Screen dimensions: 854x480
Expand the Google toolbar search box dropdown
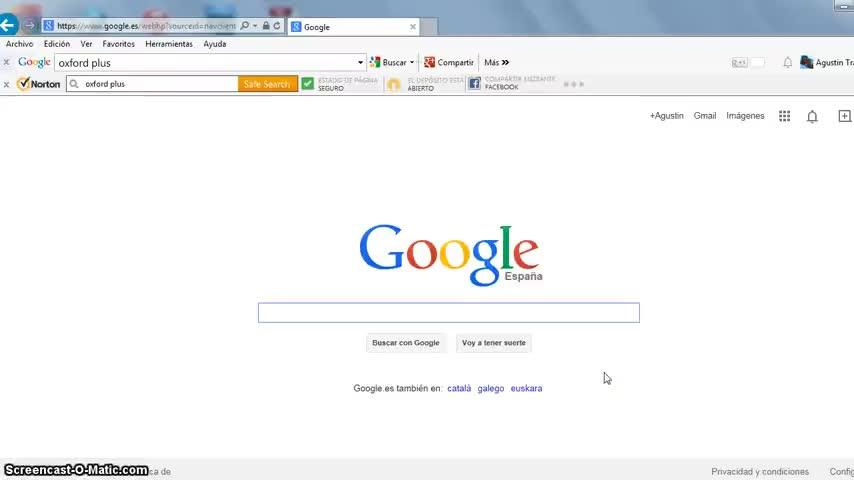pyautogui.click(x=360, y=63)
